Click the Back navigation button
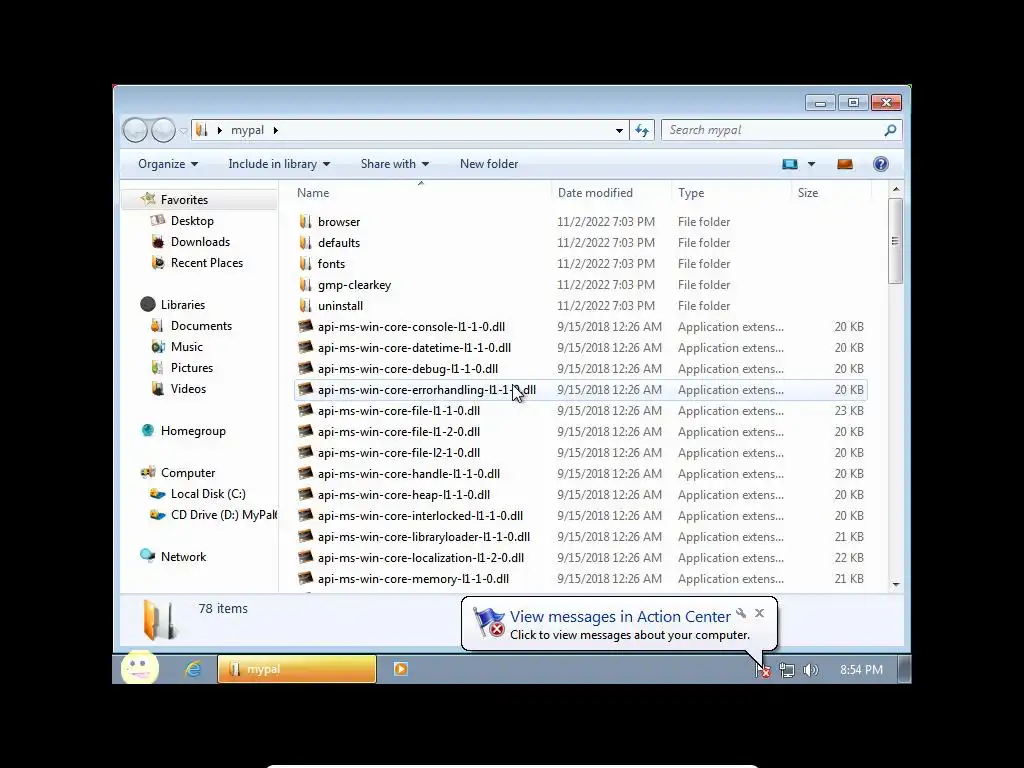The width and height of the screenshot is (1024, 768). [136, 130]
